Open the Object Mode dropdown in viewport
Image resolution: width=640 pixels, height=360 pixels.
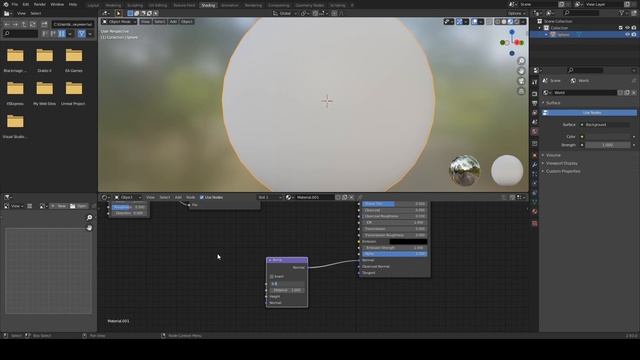click(x=119, y=22)
